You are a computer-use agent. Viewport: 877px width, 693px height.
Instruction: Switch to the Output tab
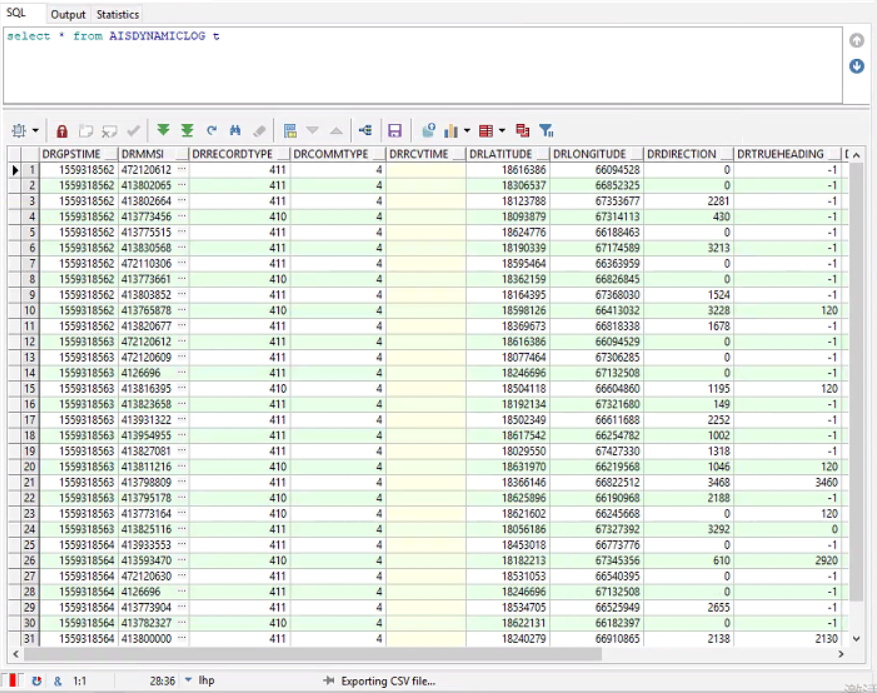pos(67,14)
